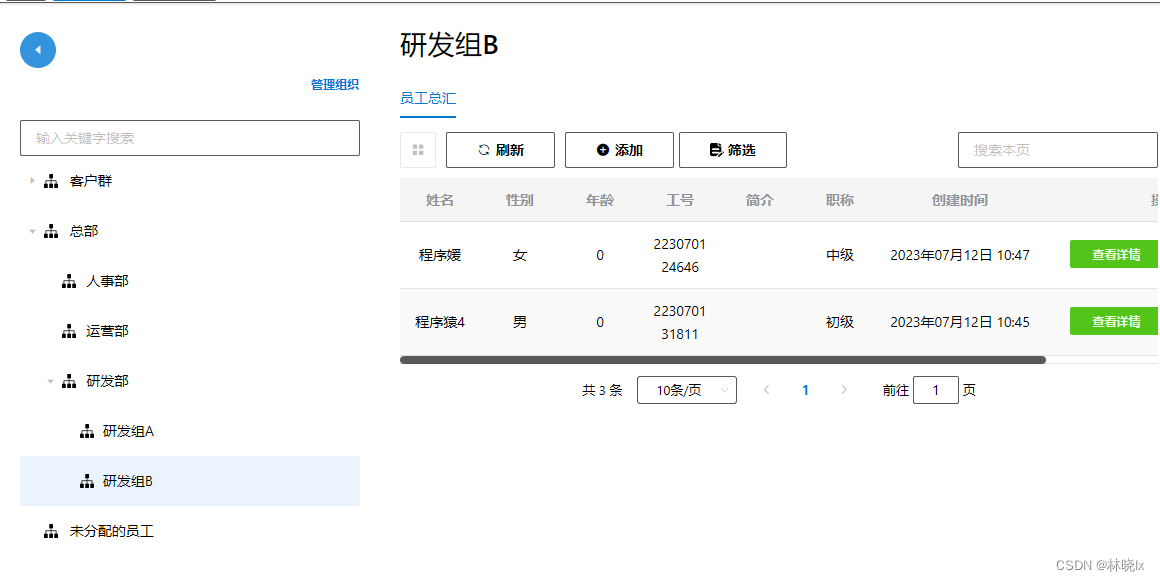1160x581 pixels.
Task: Click the org icon next to 运营部
Action: point(69,332)
